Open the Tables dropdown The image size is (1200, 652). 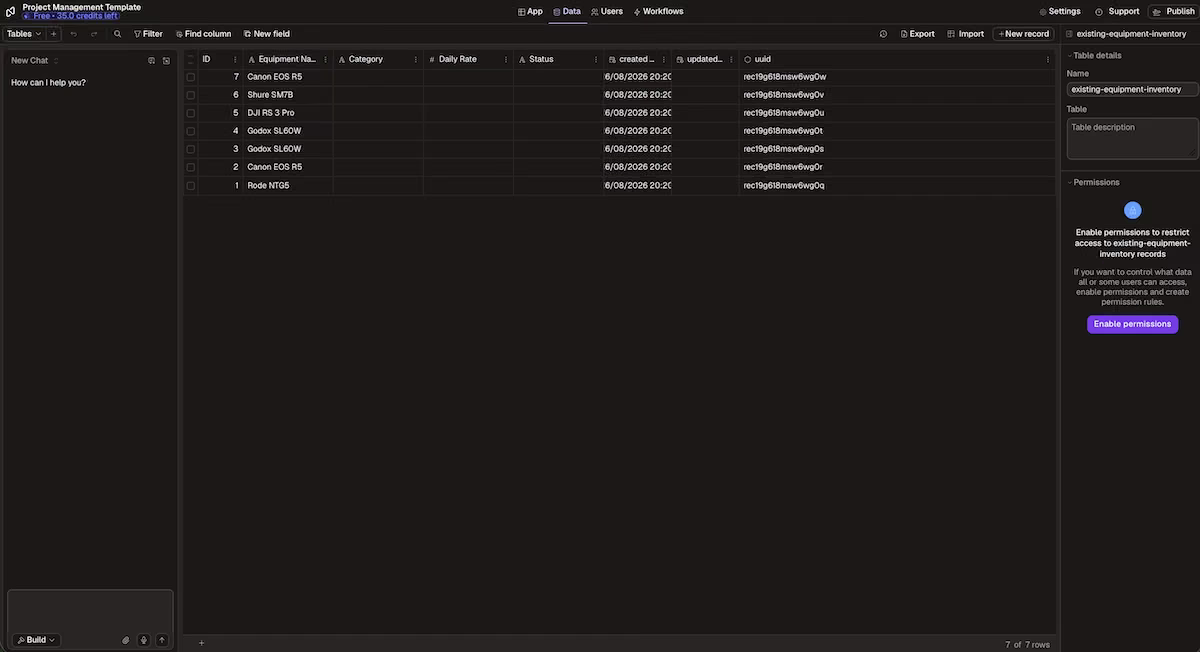coord(24,34)
